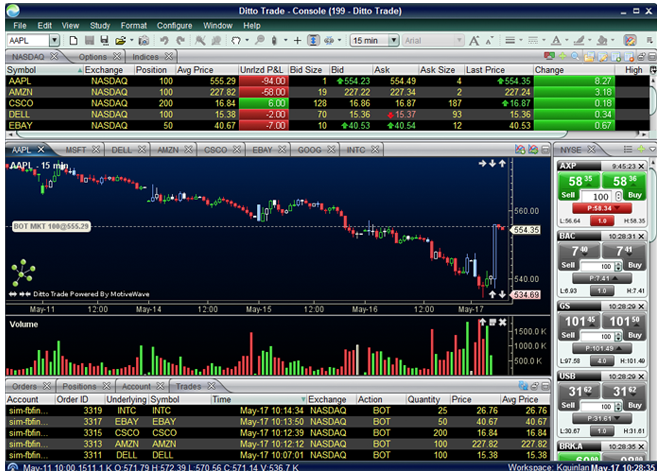Close the Volume study with its X
Viewport: 657px width, 471px height.
(x=502, y=322)
